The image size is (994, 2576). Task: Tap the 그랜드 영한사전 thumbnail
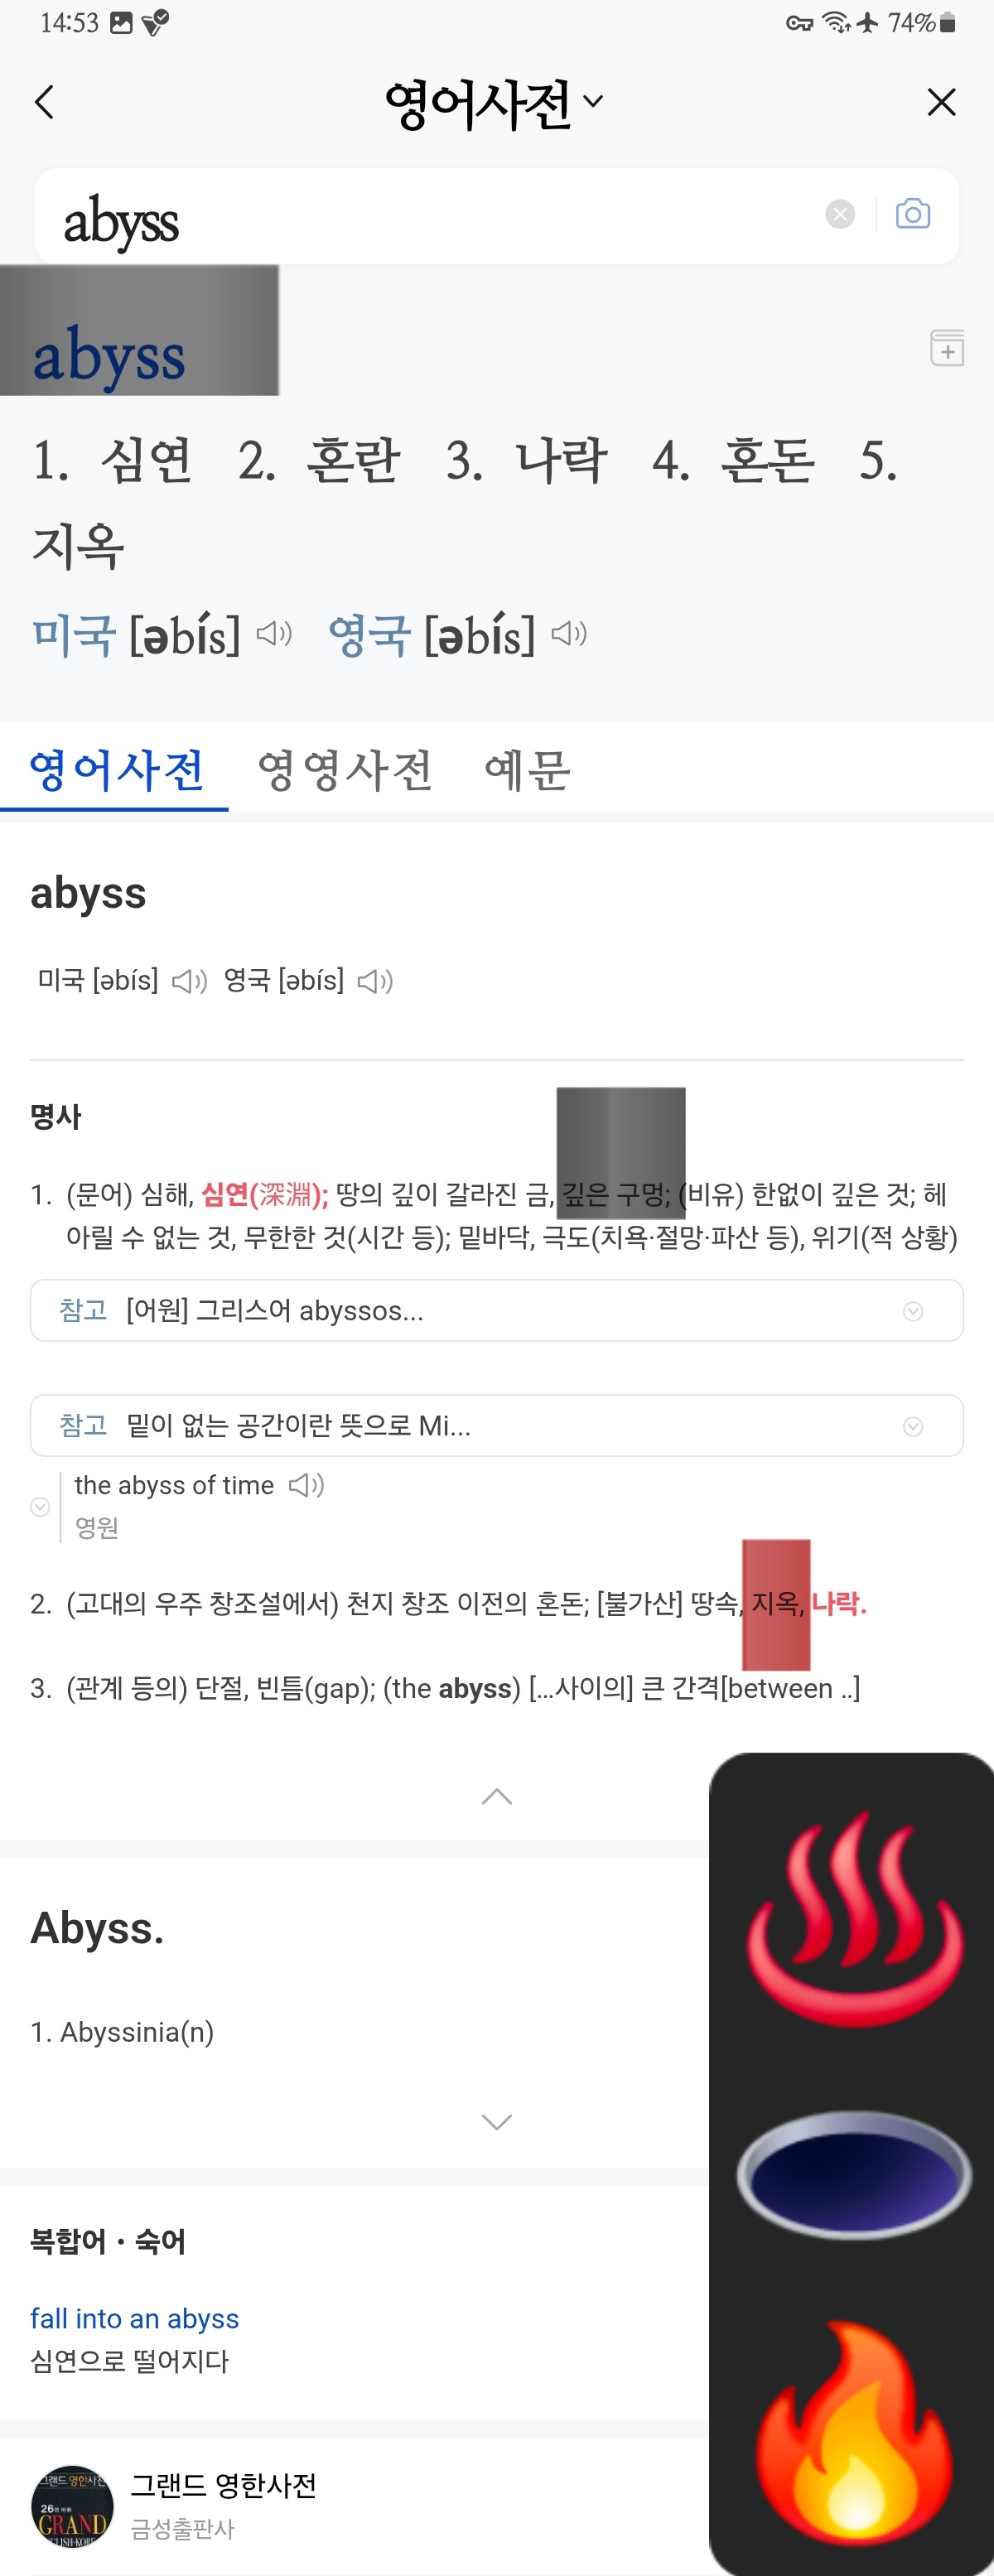[x=72, y=2506]
